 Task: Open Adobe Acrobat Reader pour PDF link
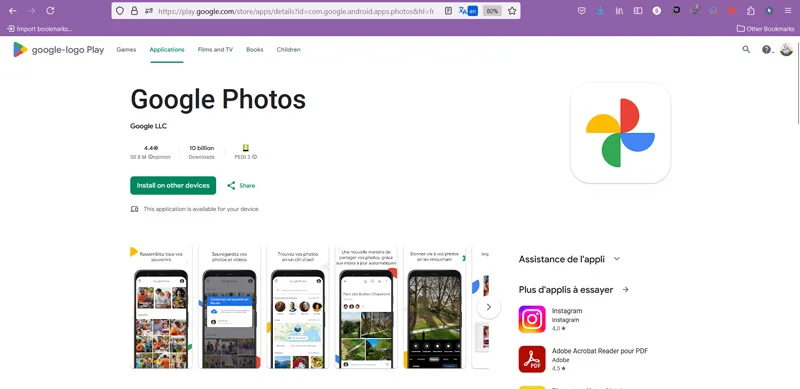(x=599, y=351)
